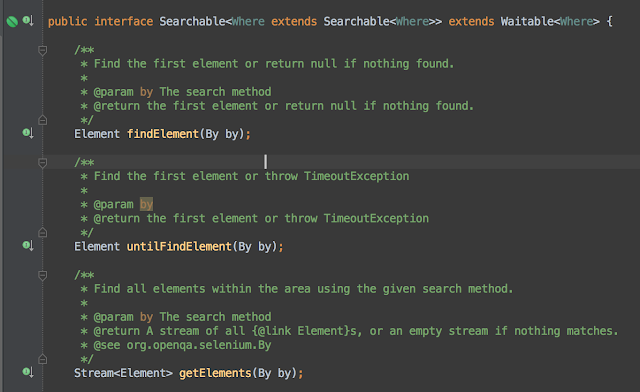Click the implementations gutter icon beside findElement
The image size is (640, 392).
(28, 133)
